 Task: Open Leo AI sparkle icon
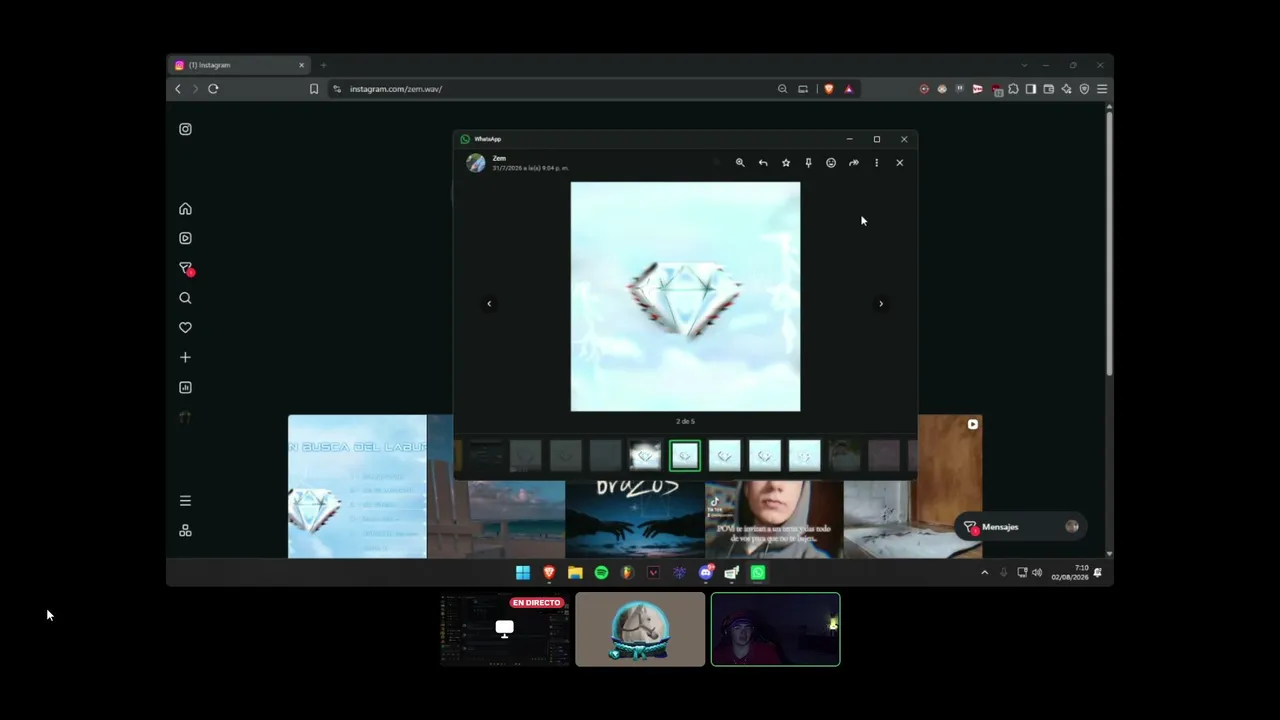click(1066, 89)
